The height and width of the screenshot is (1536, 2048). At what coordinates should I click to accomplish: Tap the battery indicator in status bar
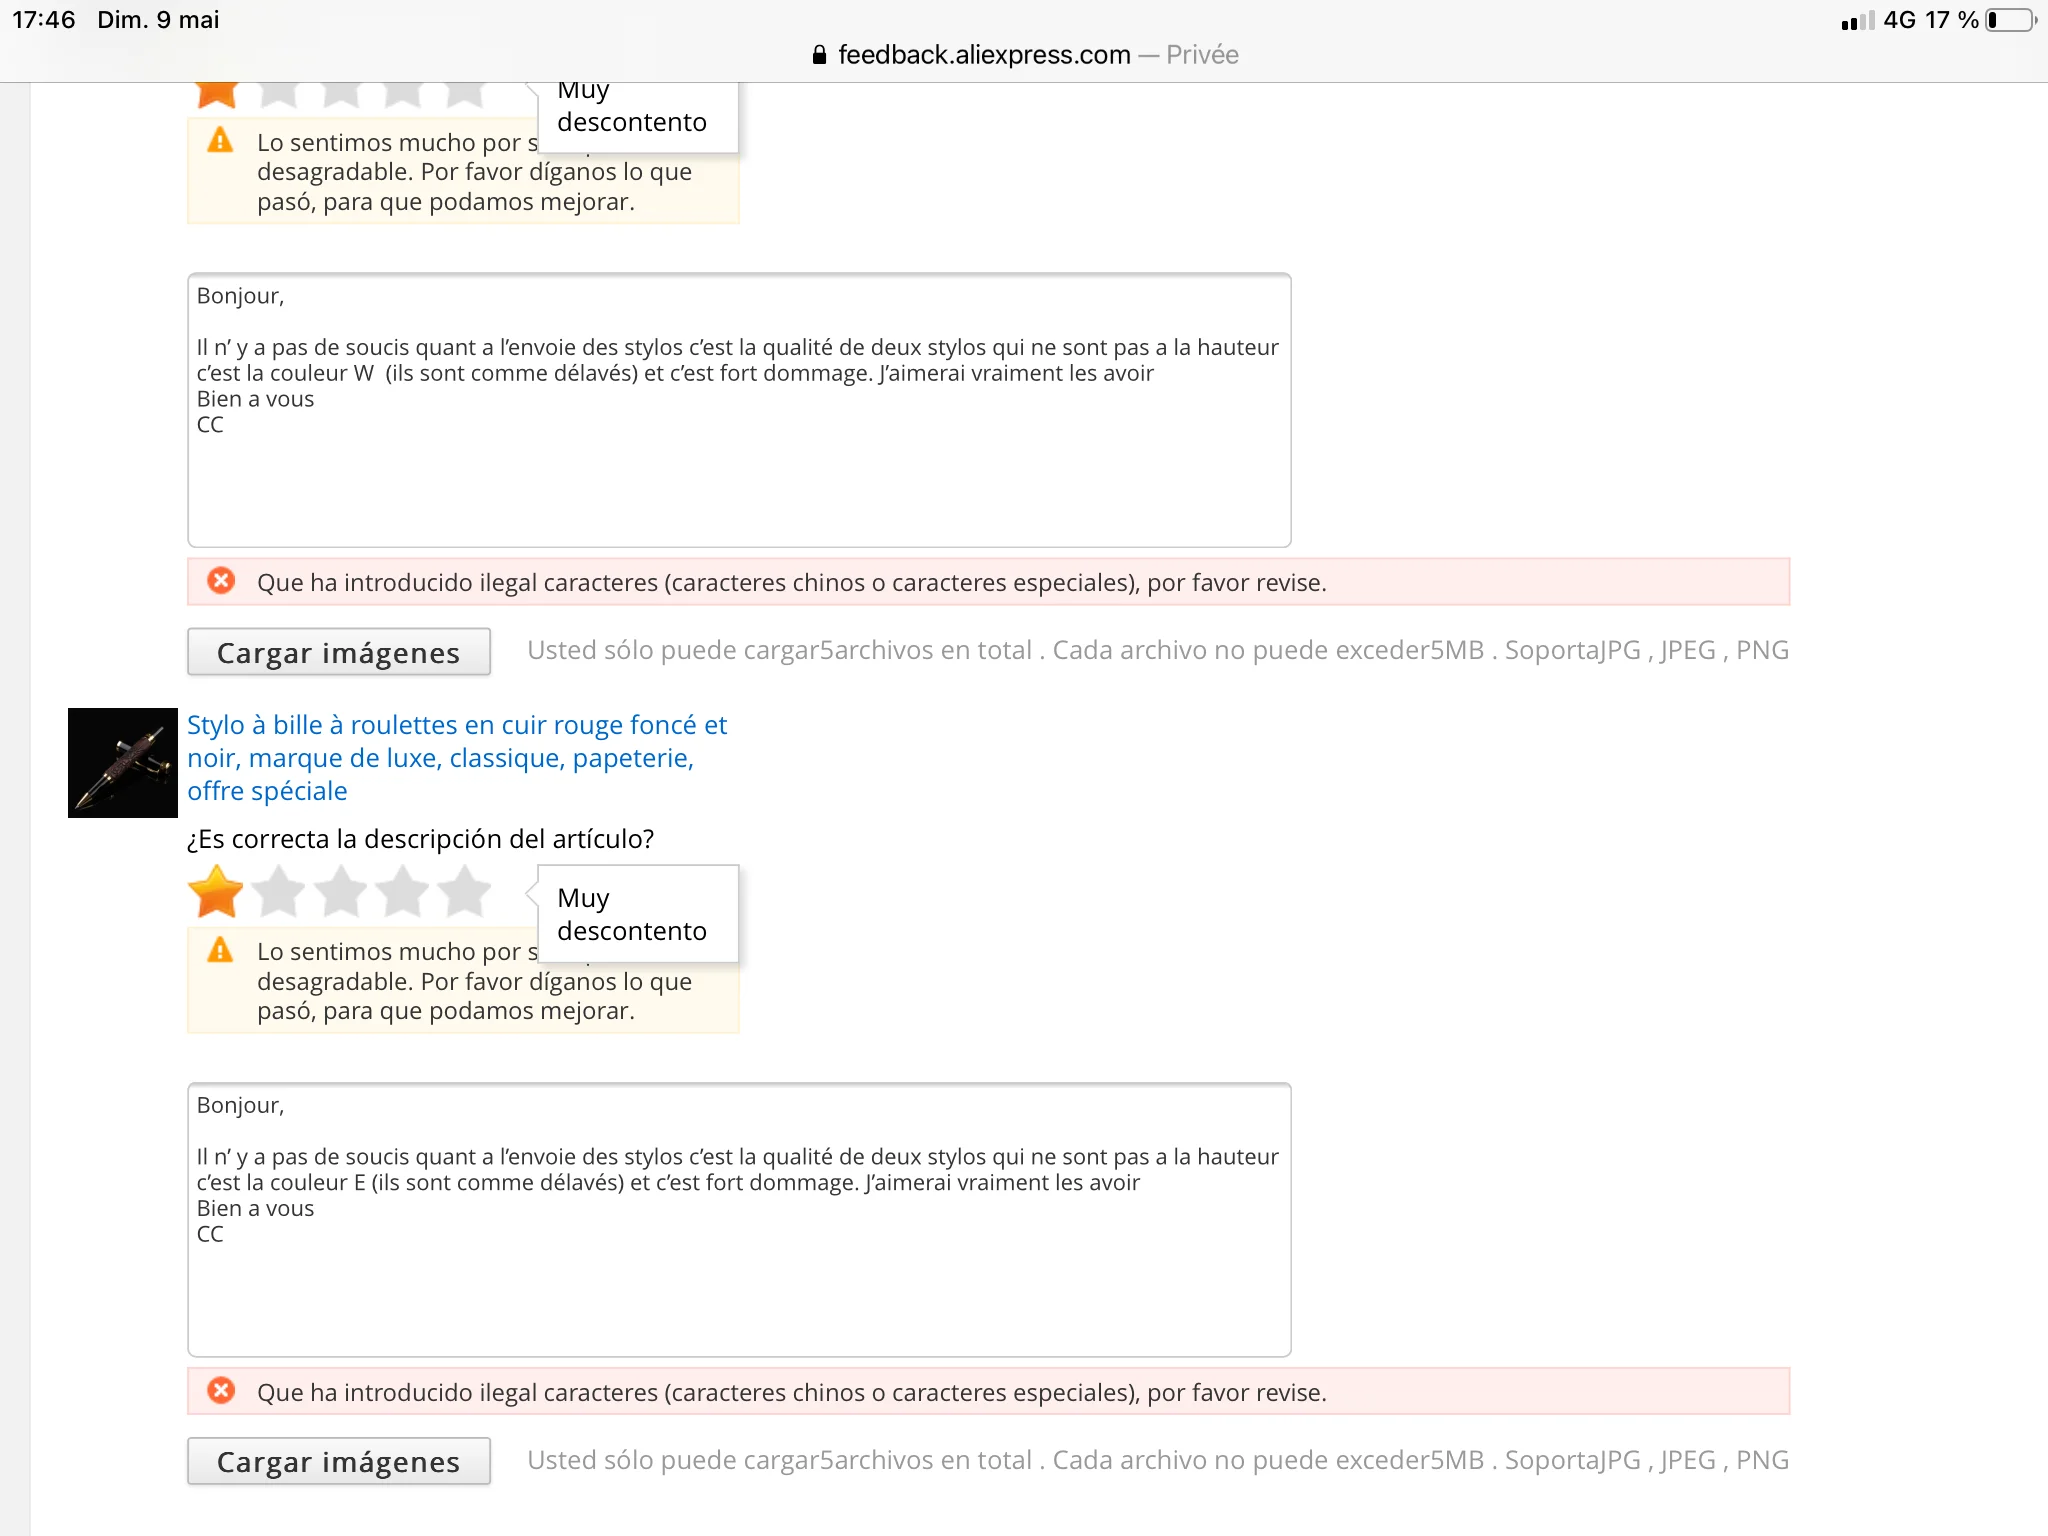(x=2011, y=20)
